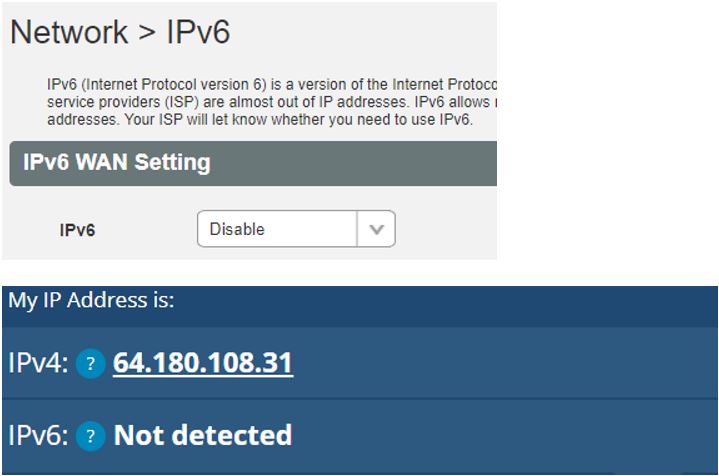Click the chevron arrow on IPv6 dropdown
This screenshot has height=476, width=719.
coord(376,229)
